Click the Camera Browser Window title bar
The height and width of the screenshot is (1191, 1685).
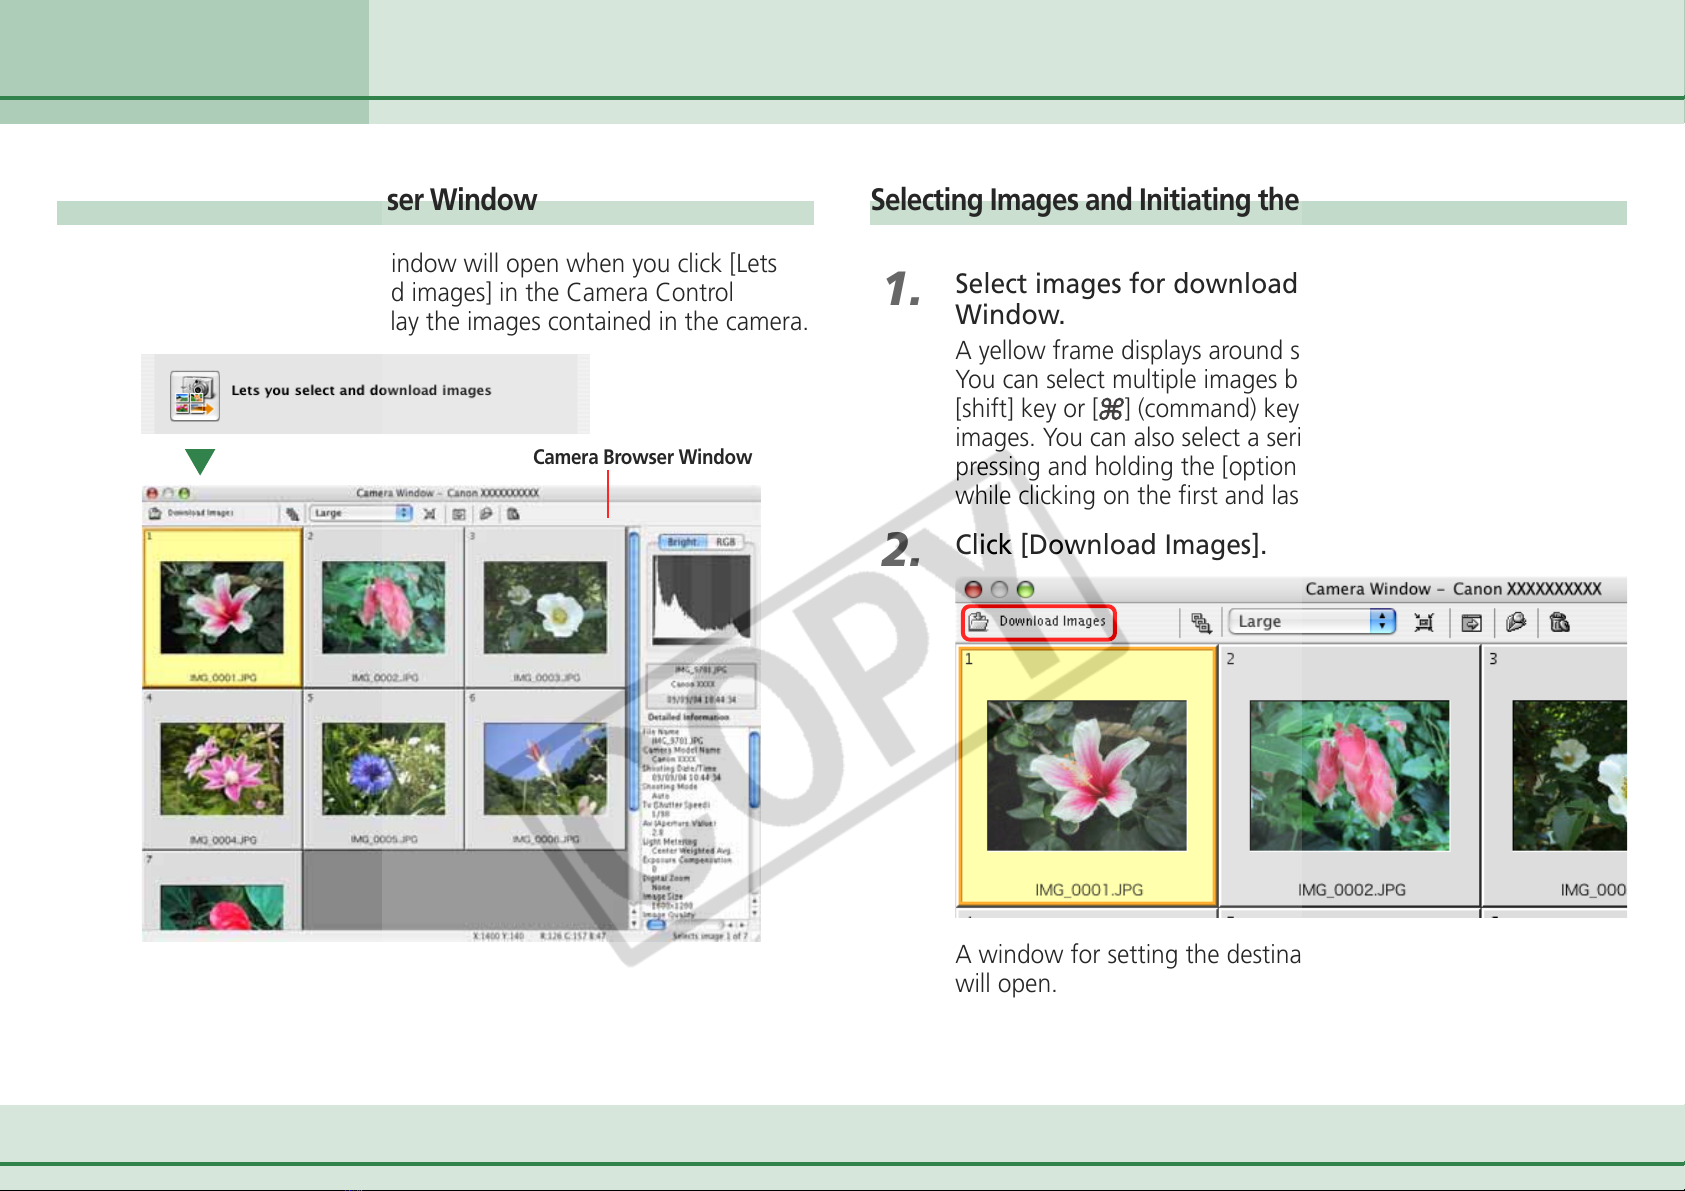point(451,493)
